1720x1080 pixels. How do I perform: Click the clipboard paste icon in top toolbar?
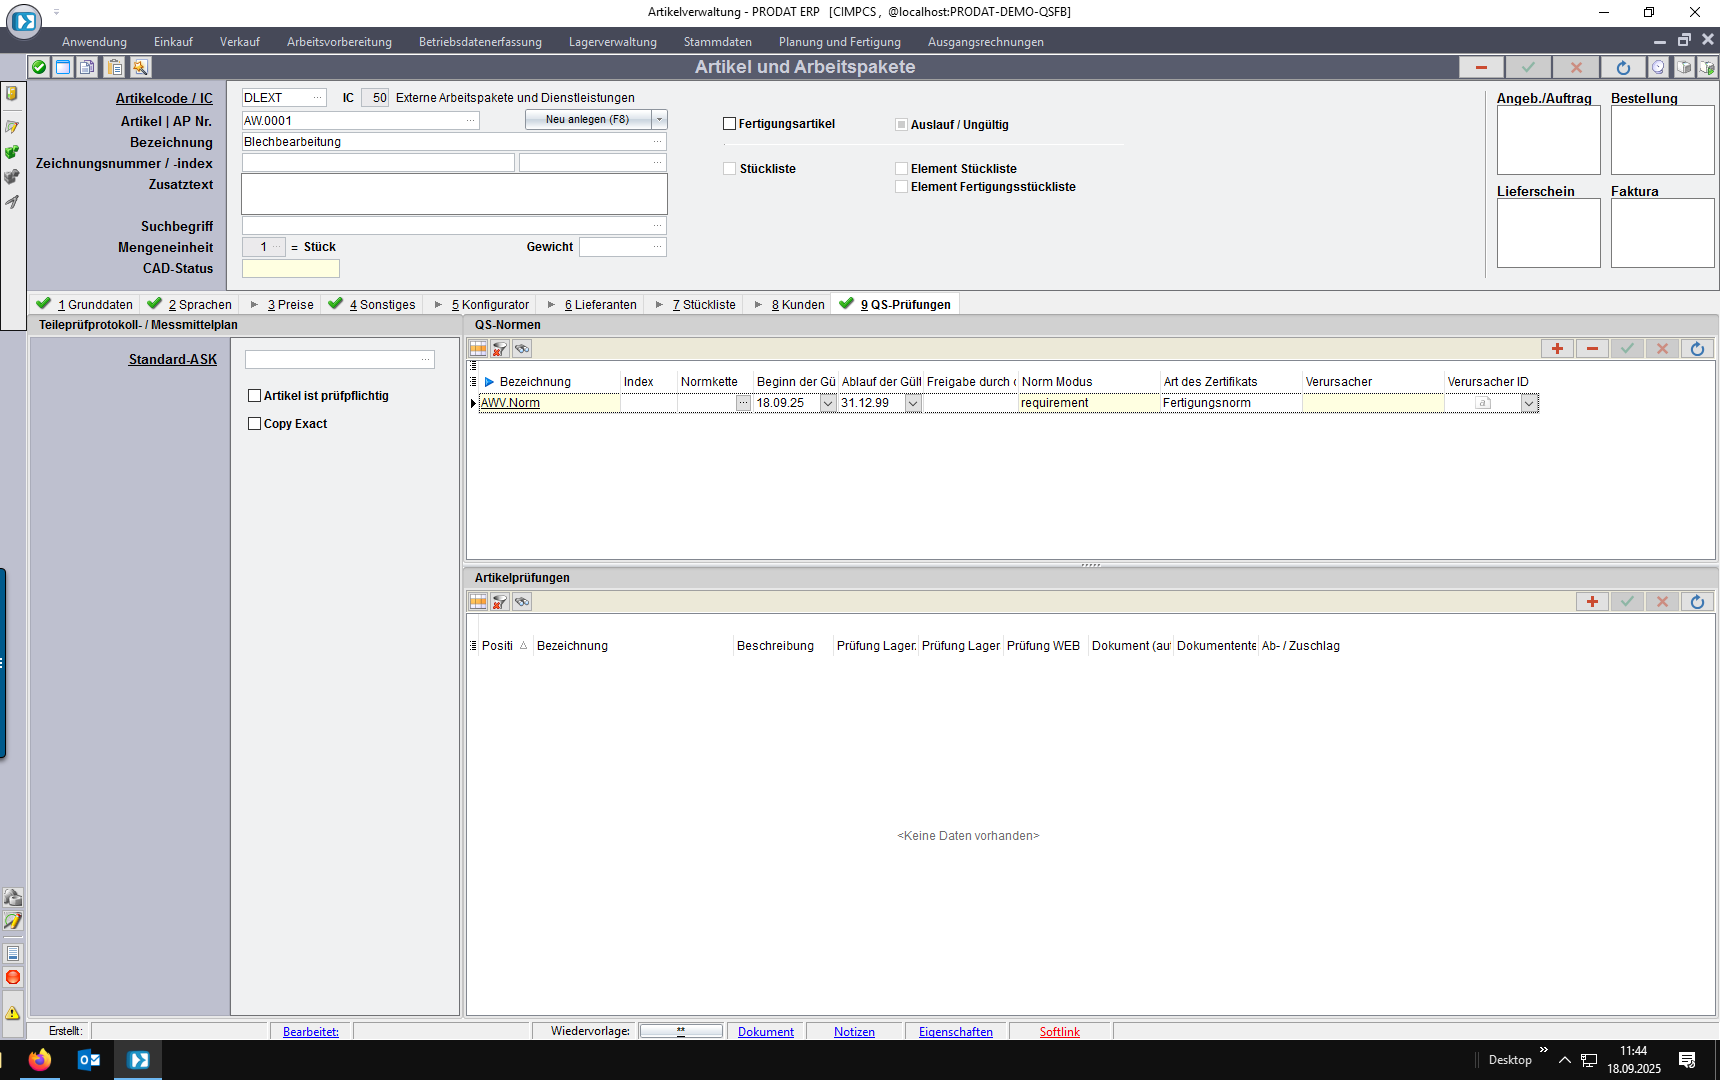(115, 67)
